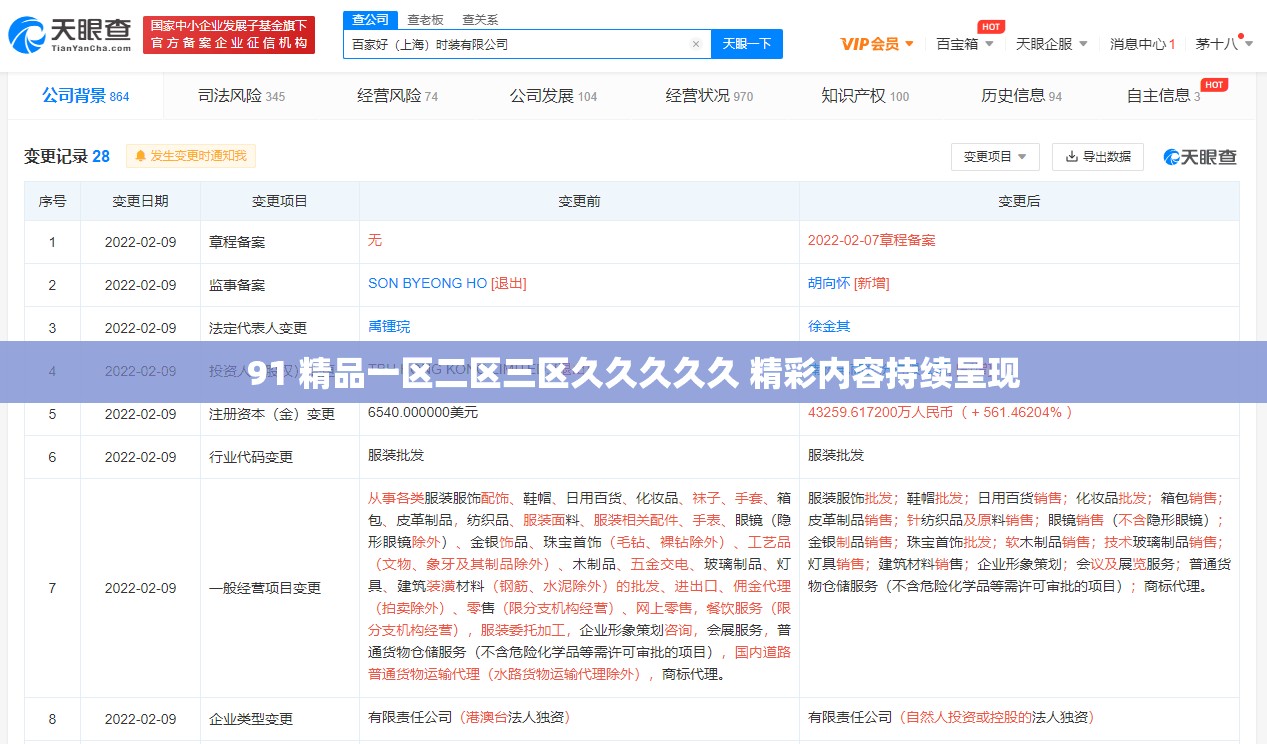
Task: Click the 43259.617200万人民币 value
Action: click(x=882, y=412)
